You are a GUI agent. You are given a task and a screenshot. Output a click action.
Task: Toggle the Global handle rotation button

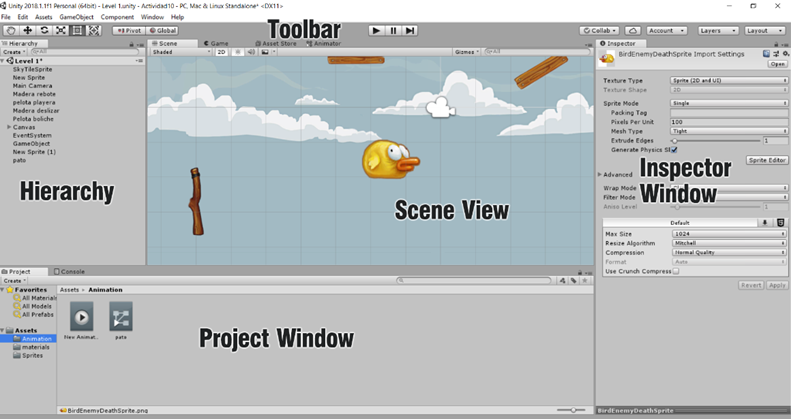162,31
